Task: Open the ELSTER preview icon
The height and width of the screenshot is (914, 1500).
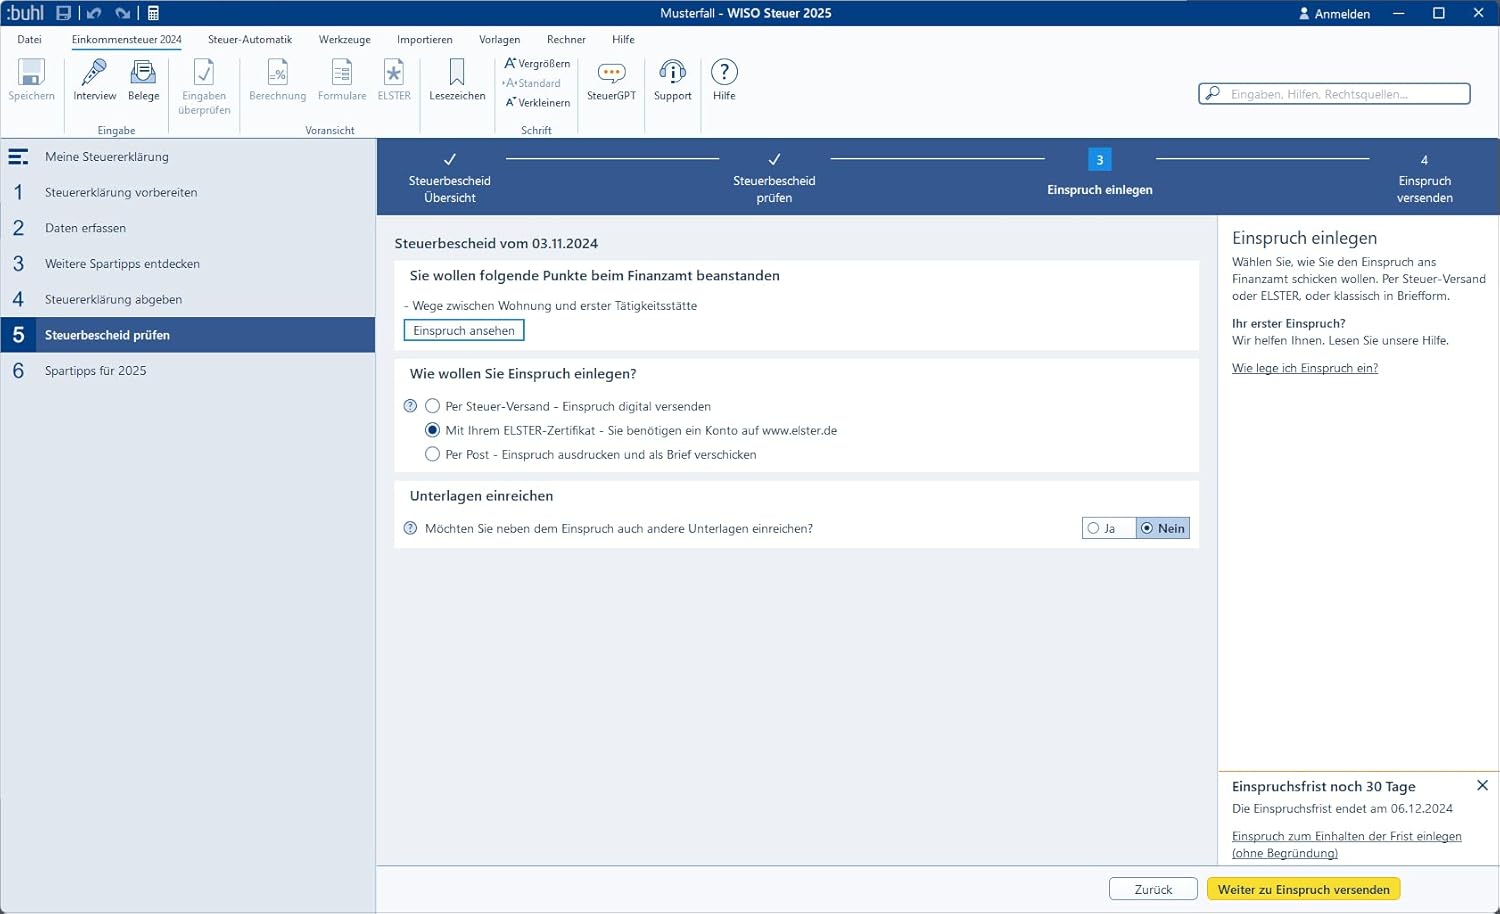Action: [394, 80]
